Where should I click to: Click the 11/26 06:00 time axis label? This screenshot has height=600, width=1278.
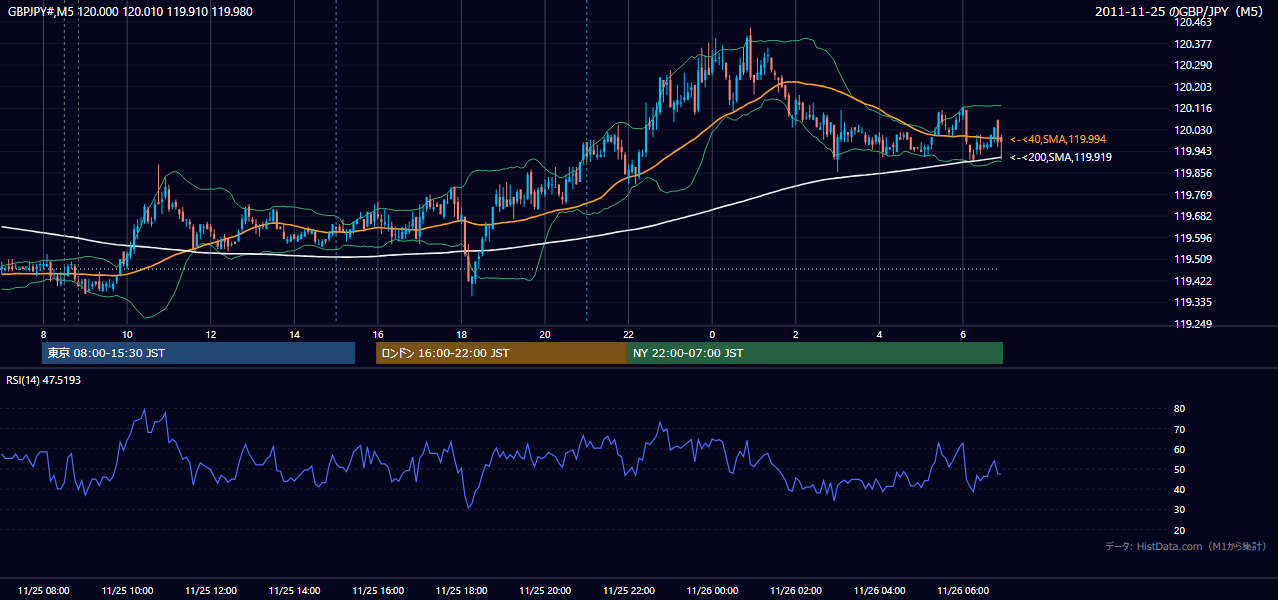point(963,591)
